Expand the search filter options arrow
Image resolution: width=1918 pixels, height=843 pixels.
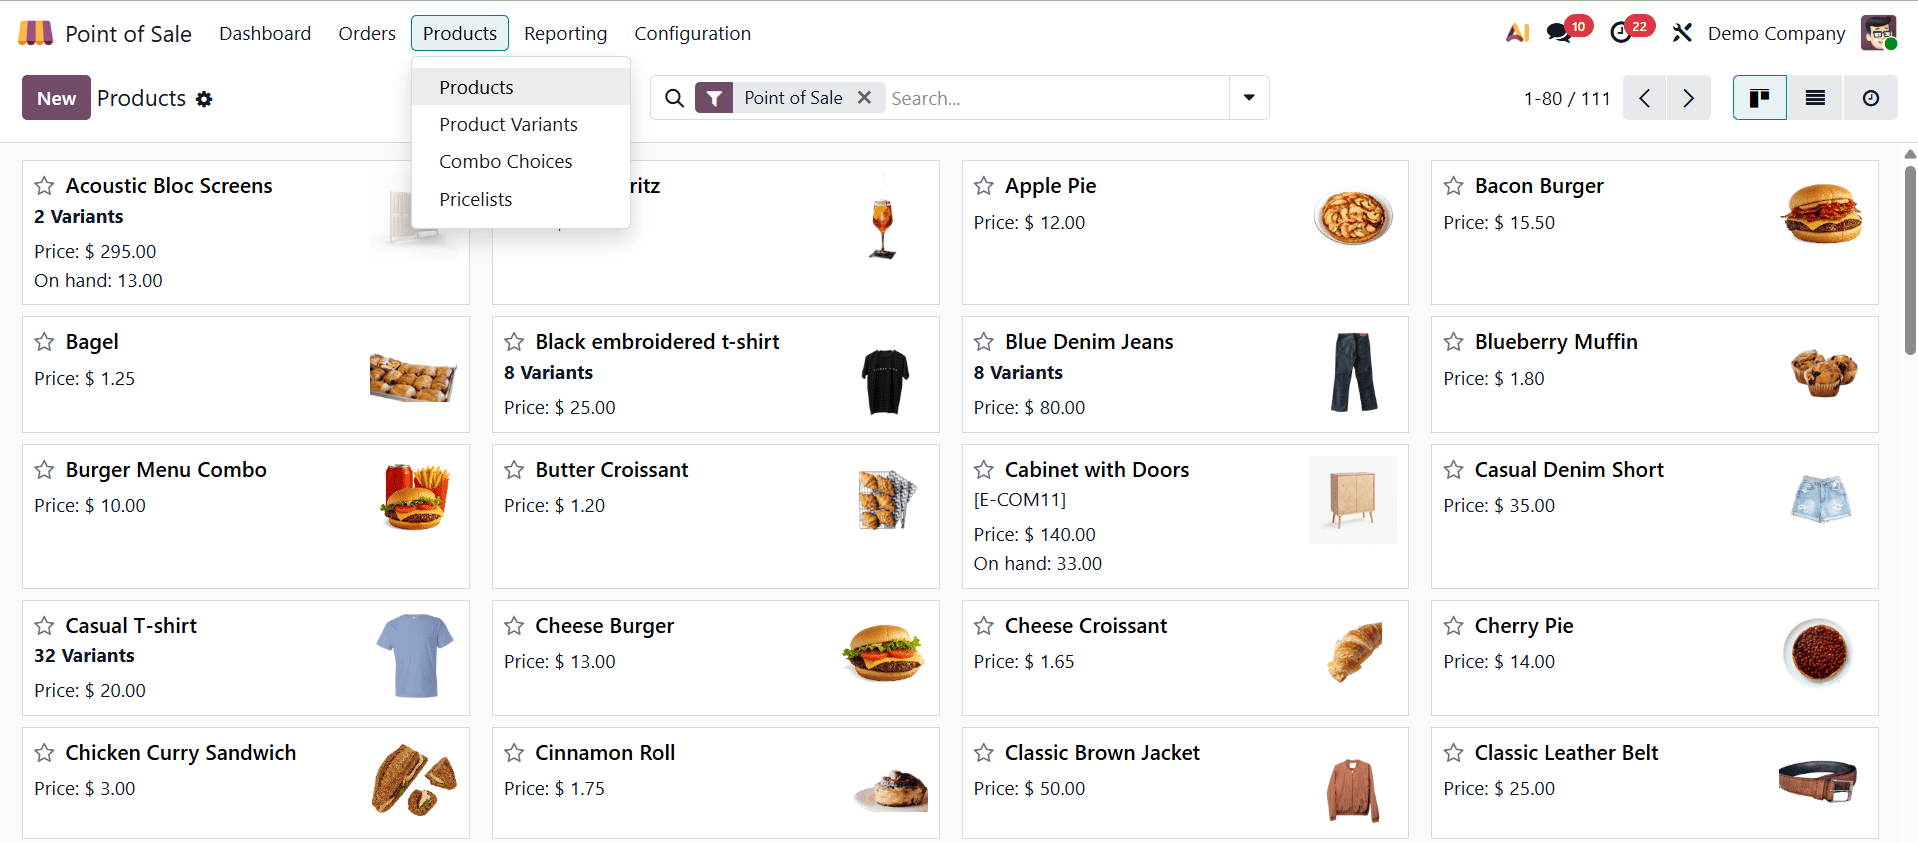[x=1247, y=98]
